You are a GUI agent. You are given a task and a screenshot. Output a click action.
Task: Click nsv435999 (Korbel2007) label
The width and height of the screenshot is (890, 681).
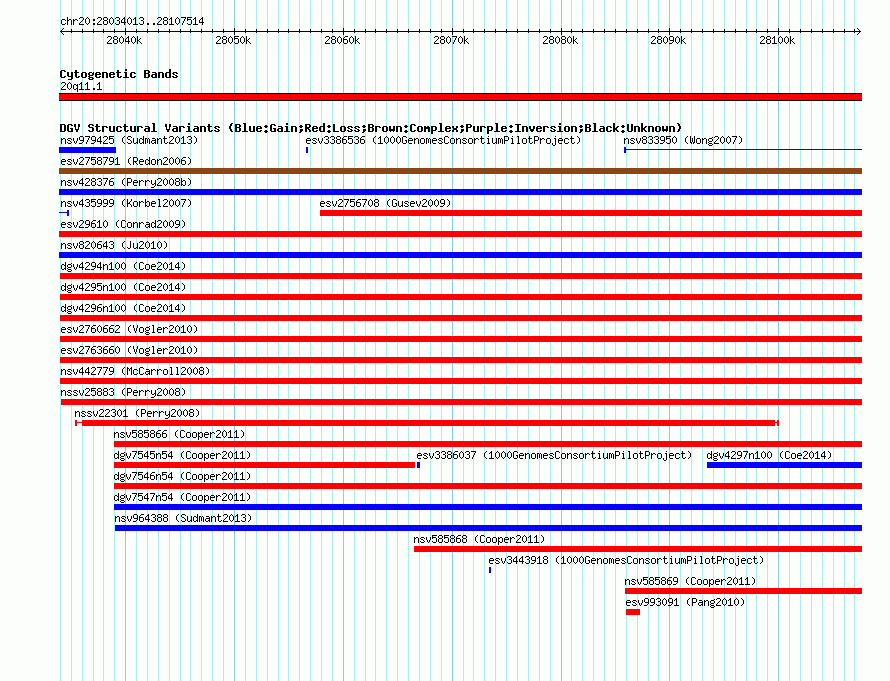point(126,203)
